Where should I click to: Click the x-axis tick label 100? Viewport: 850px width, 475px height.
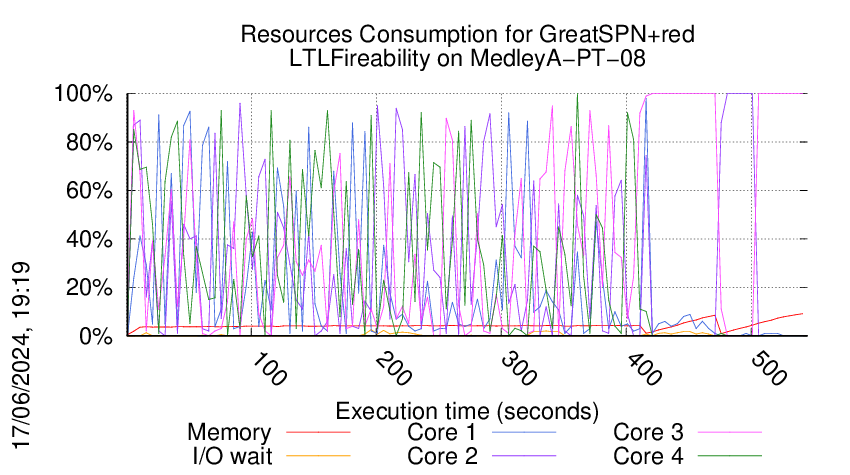(269, 369)
